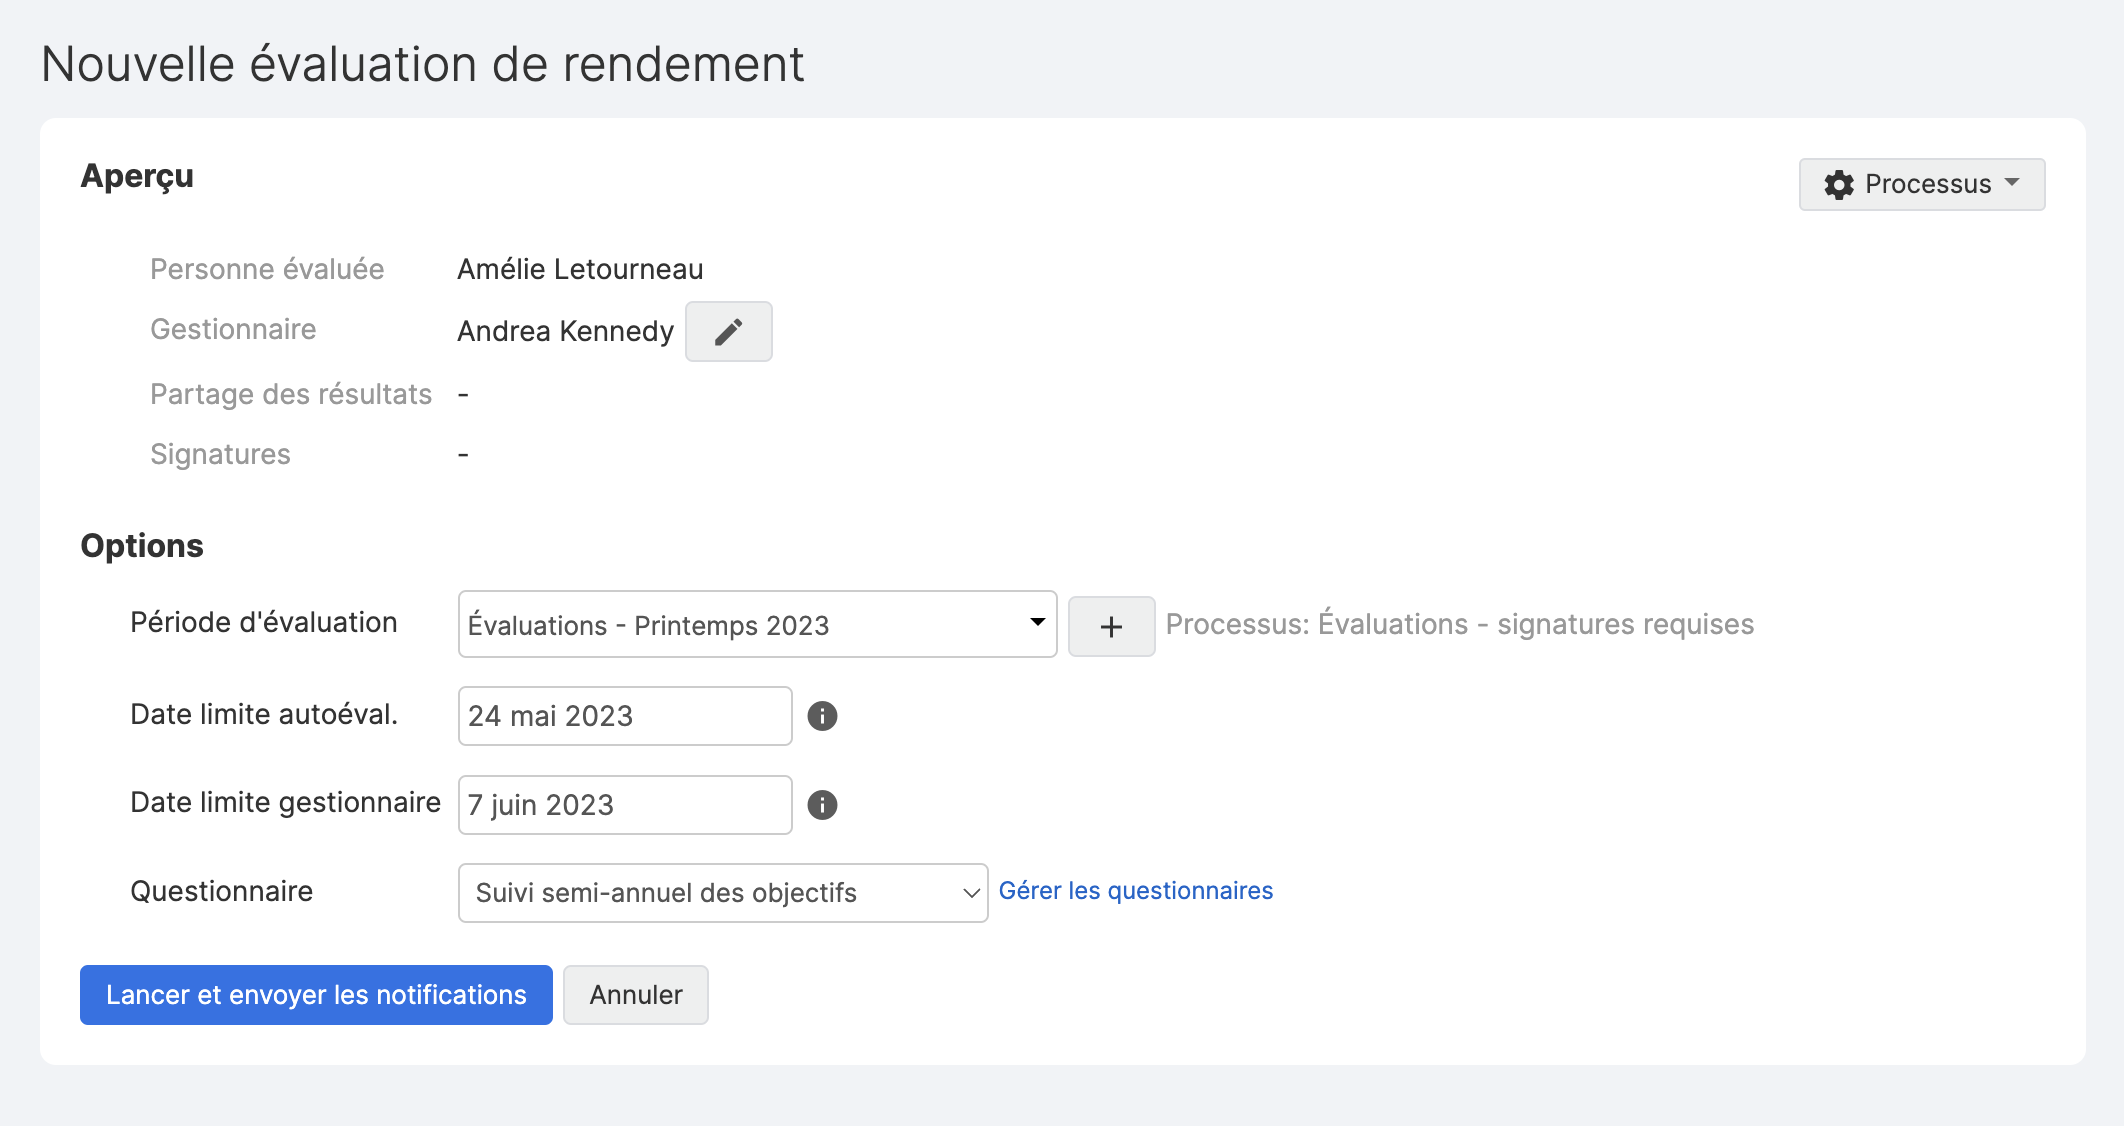Expand the Questionnaire select box

click(x=720, y=893)
